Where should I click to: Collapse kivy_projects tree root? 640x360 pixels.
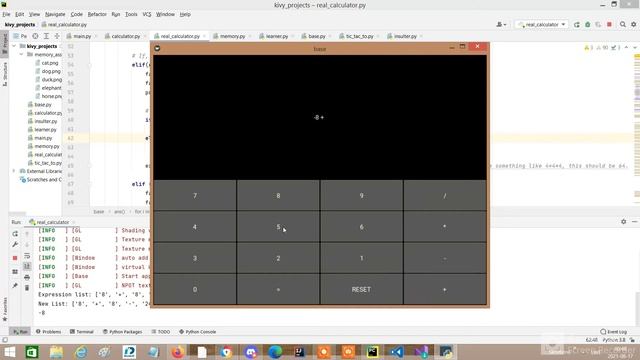click(x=15, y=46)
